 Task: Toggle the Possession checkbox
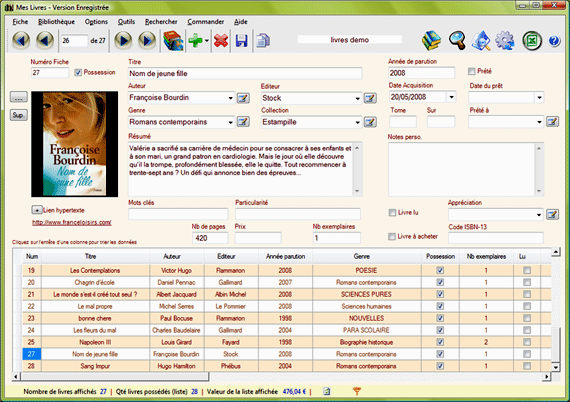coord(78,72)
